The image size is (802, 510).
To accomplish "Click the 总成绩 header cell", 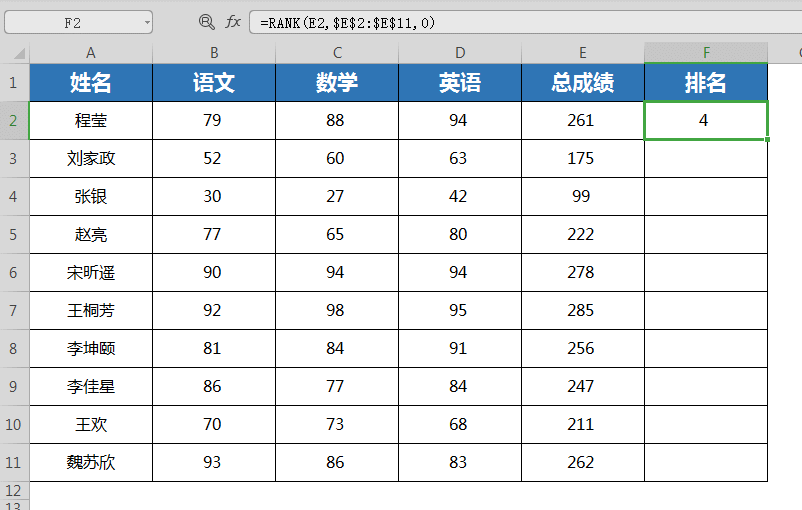I will pyautogui.click(x=583, y=82).
